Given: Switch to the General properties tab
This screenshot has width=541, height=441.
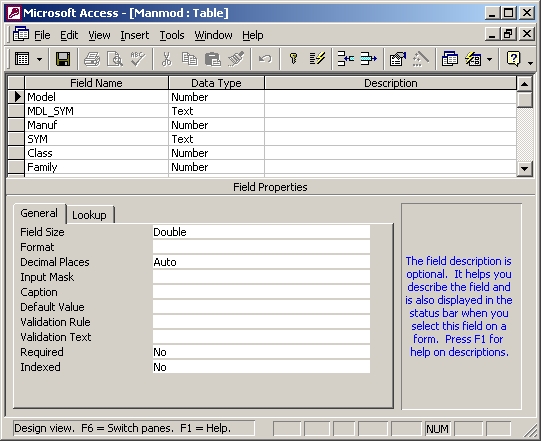Looking at the screenshot, I should pos(39,213).
